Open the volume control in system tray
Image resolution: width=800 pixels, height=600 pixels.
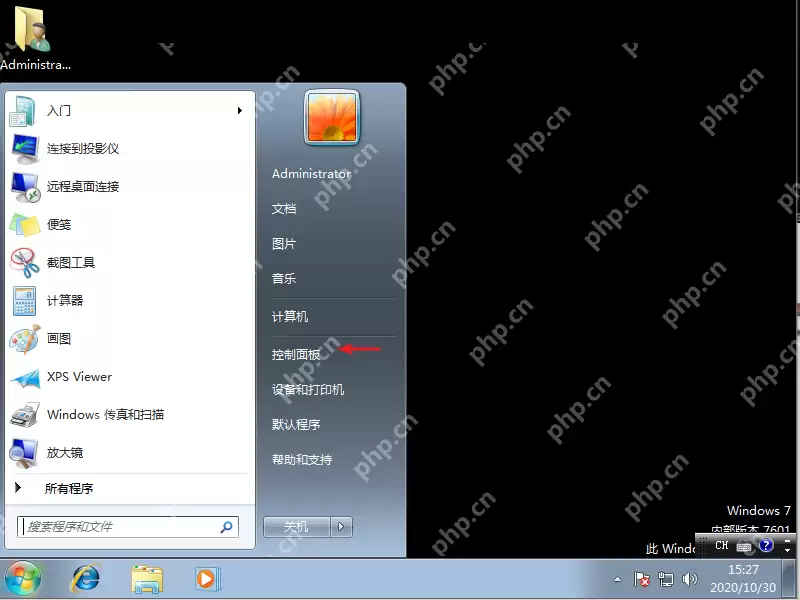[x=690, y=578]
